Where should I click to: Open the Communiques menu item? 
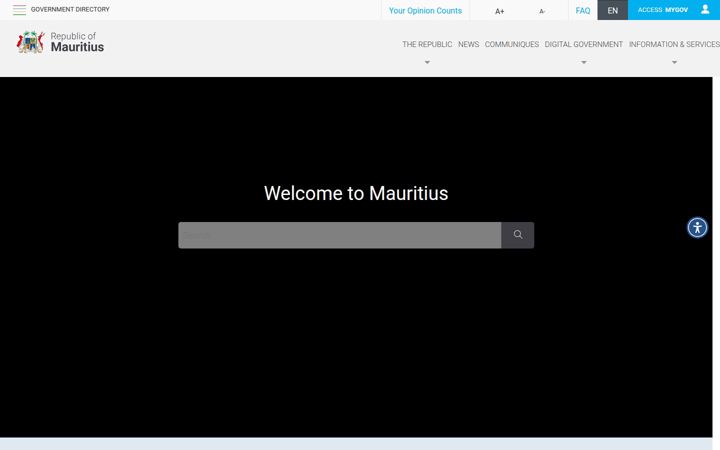coord(512,44)
